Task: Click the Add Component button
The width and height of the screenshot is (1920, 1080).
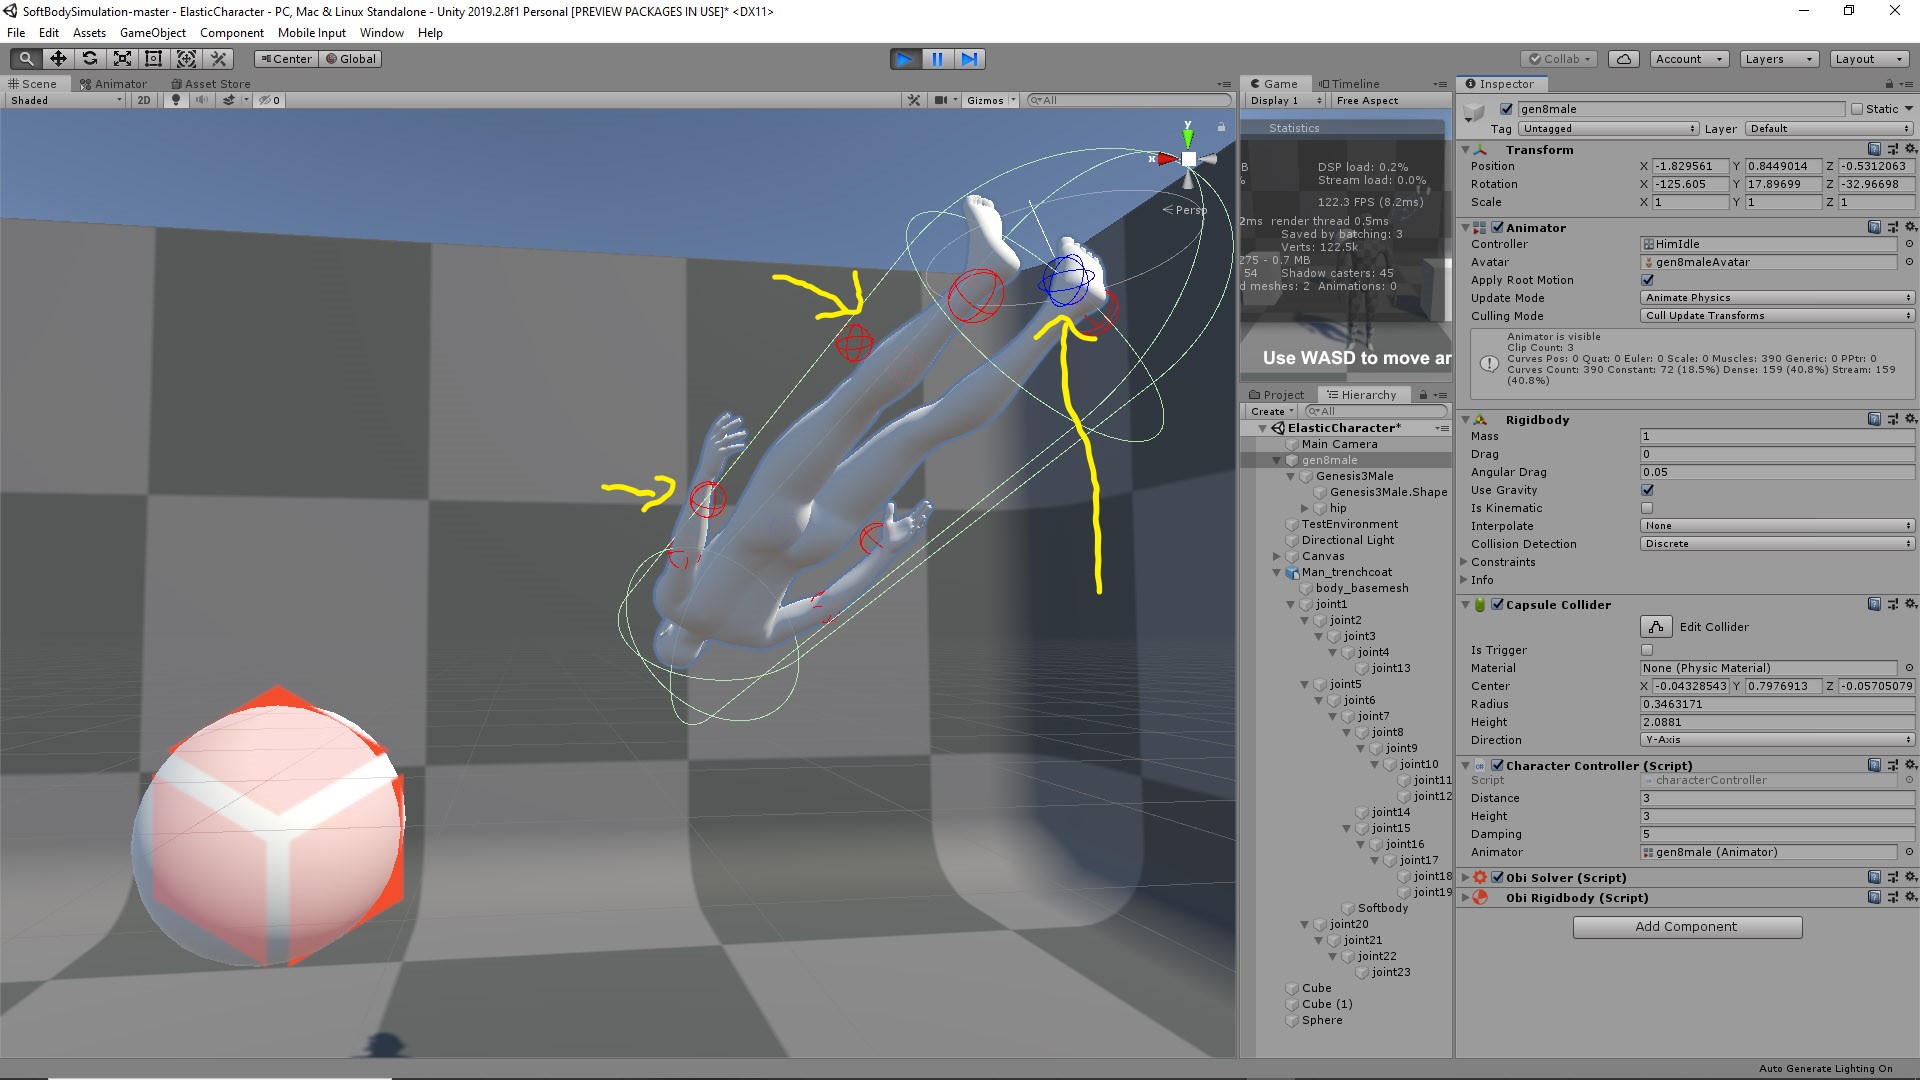Action: click(x=1686, y=926)
